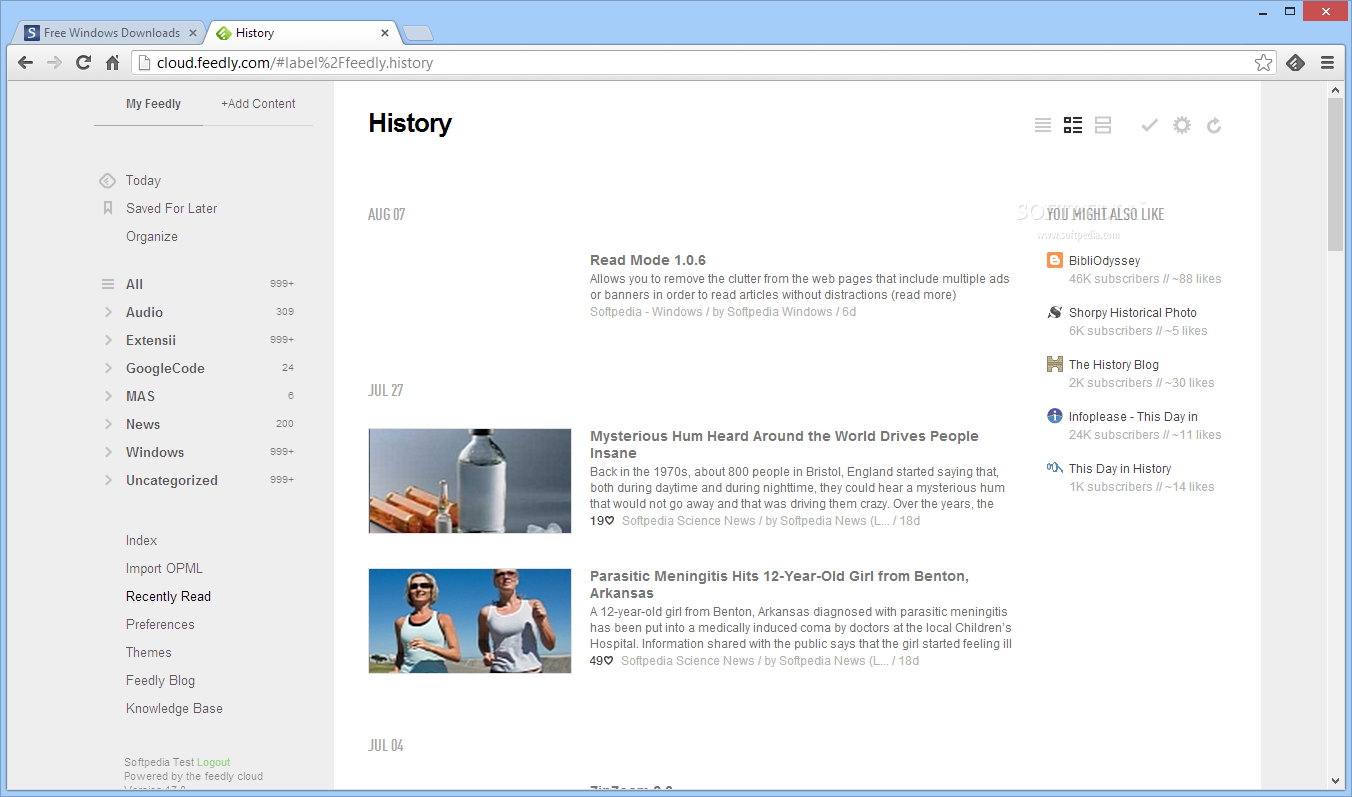
Task: Close the Free Windows Downloads tab
Action: [193, 33]
